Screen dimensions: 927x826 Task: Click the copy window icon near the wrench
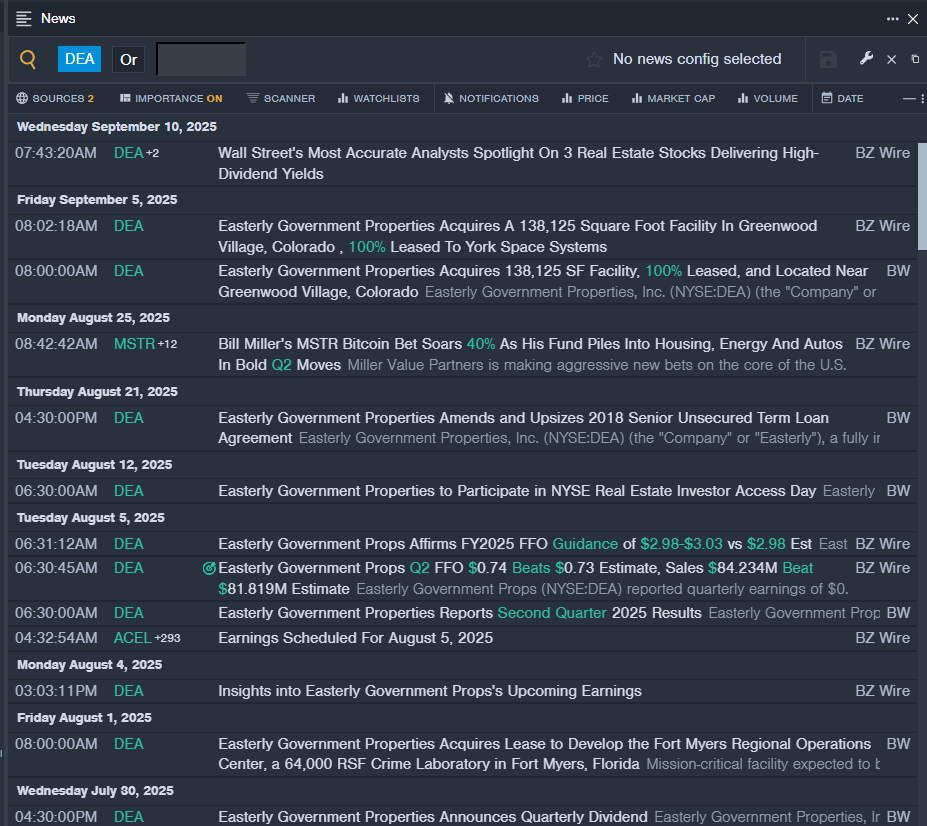(915, 59)
